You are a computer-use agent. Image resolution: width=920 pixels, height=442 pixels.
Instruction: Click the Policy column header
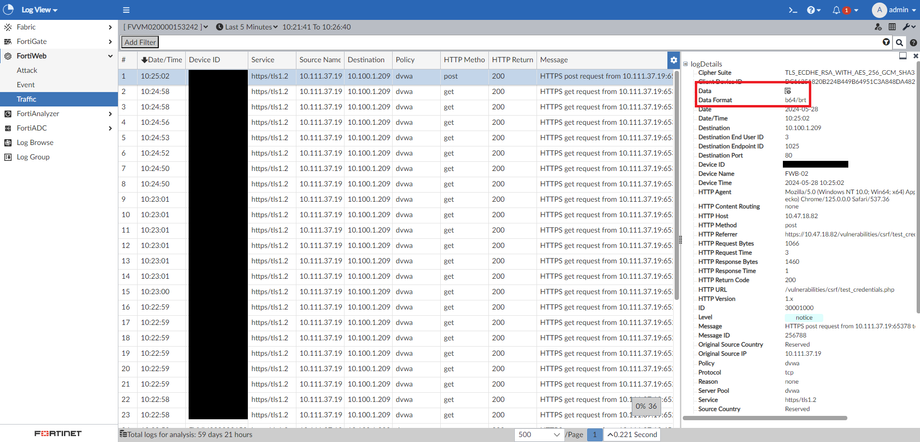coord(416,60)
